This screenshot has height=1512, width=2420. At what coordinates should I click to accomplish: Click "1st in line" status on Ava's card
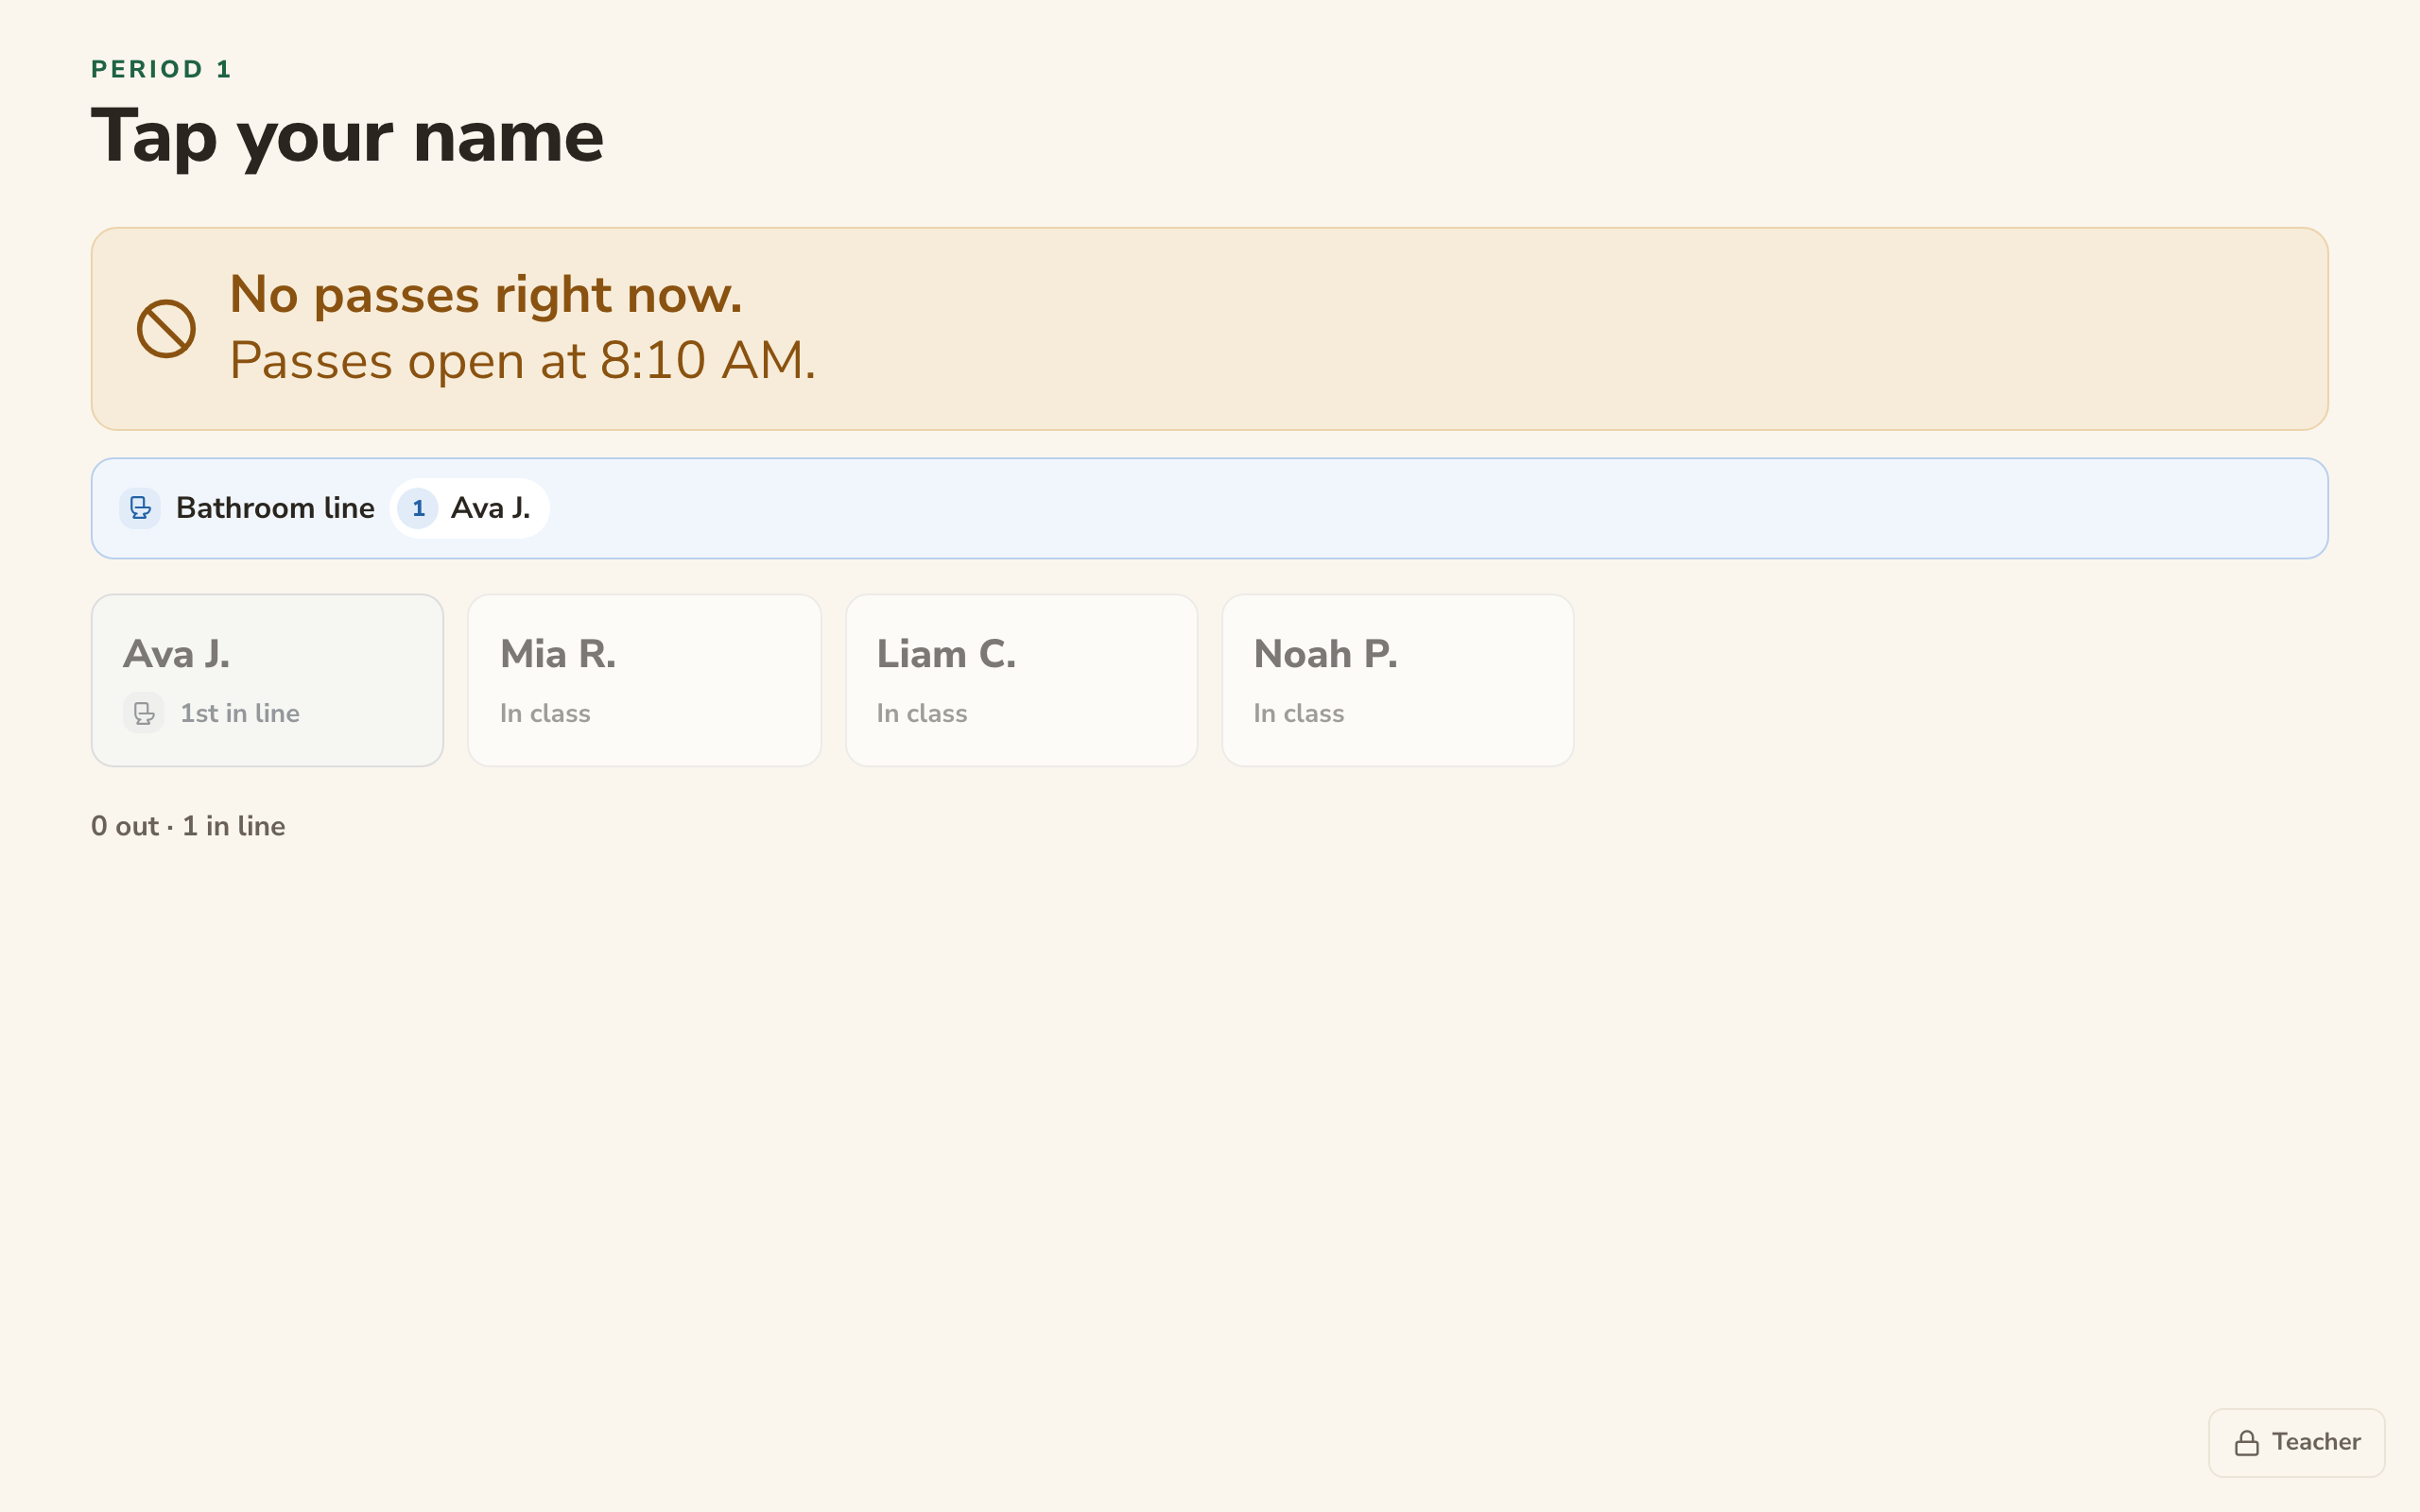tap(240, 713)
